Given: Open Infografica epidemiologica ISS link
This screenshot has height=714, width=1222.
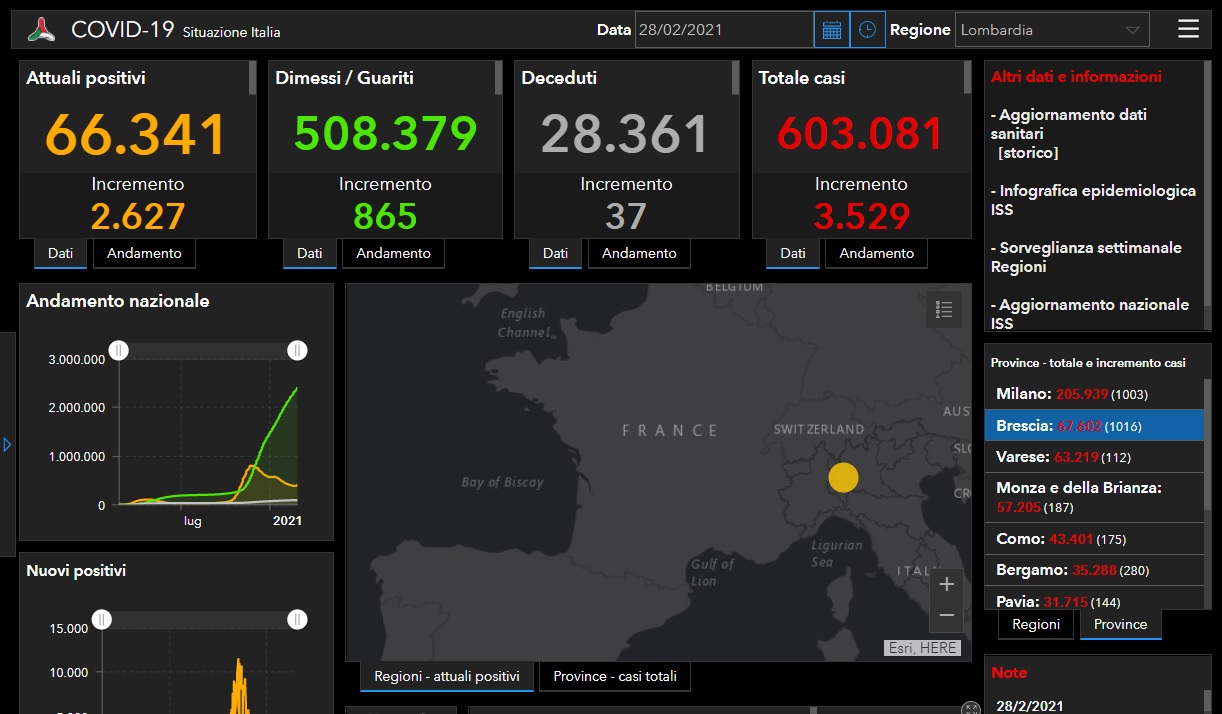Looking at the screenshot, I should coord(1092,200).
